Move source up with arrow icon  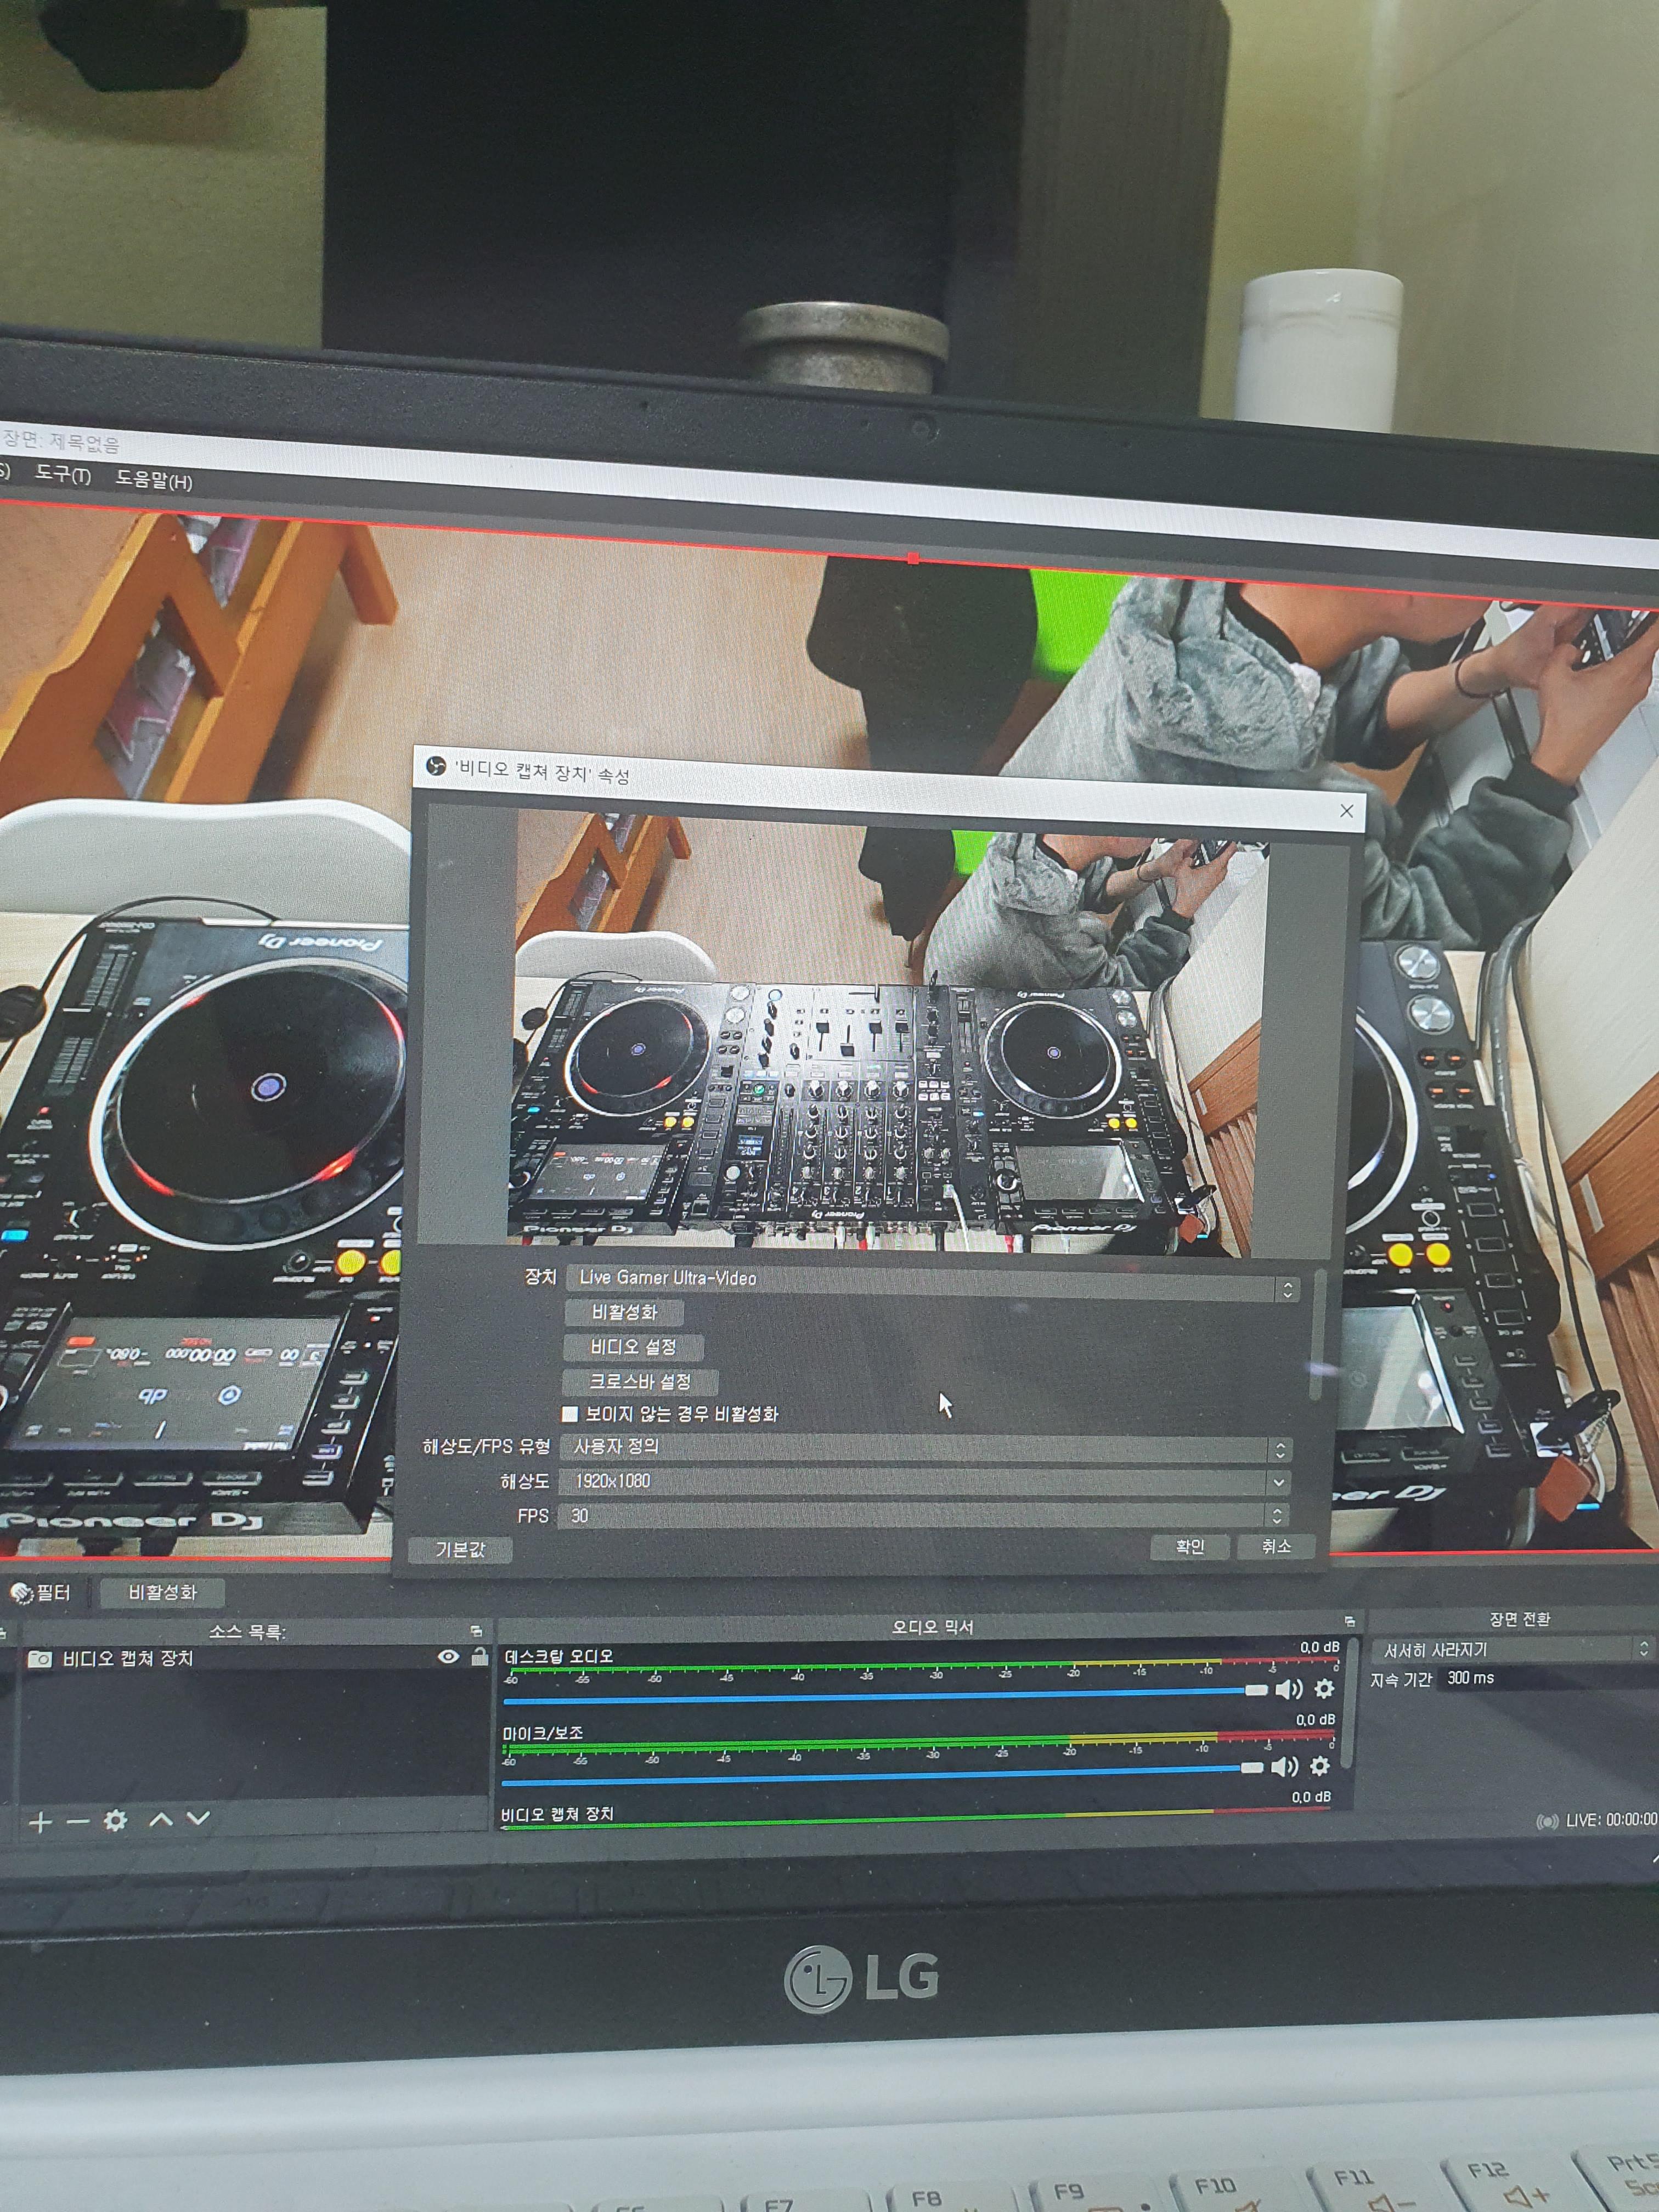[160, 1819]
